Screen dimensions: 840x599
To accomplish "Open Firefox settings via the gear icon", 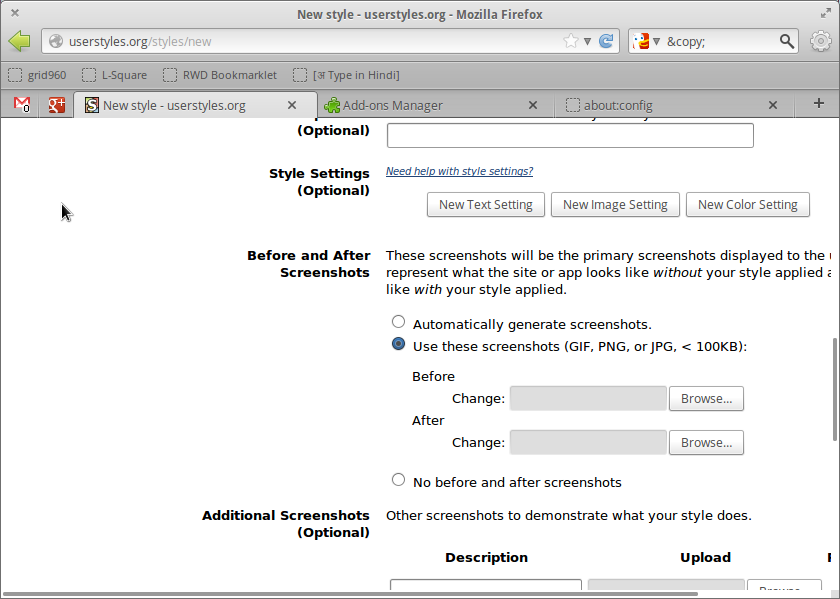I will click(821, 41).
